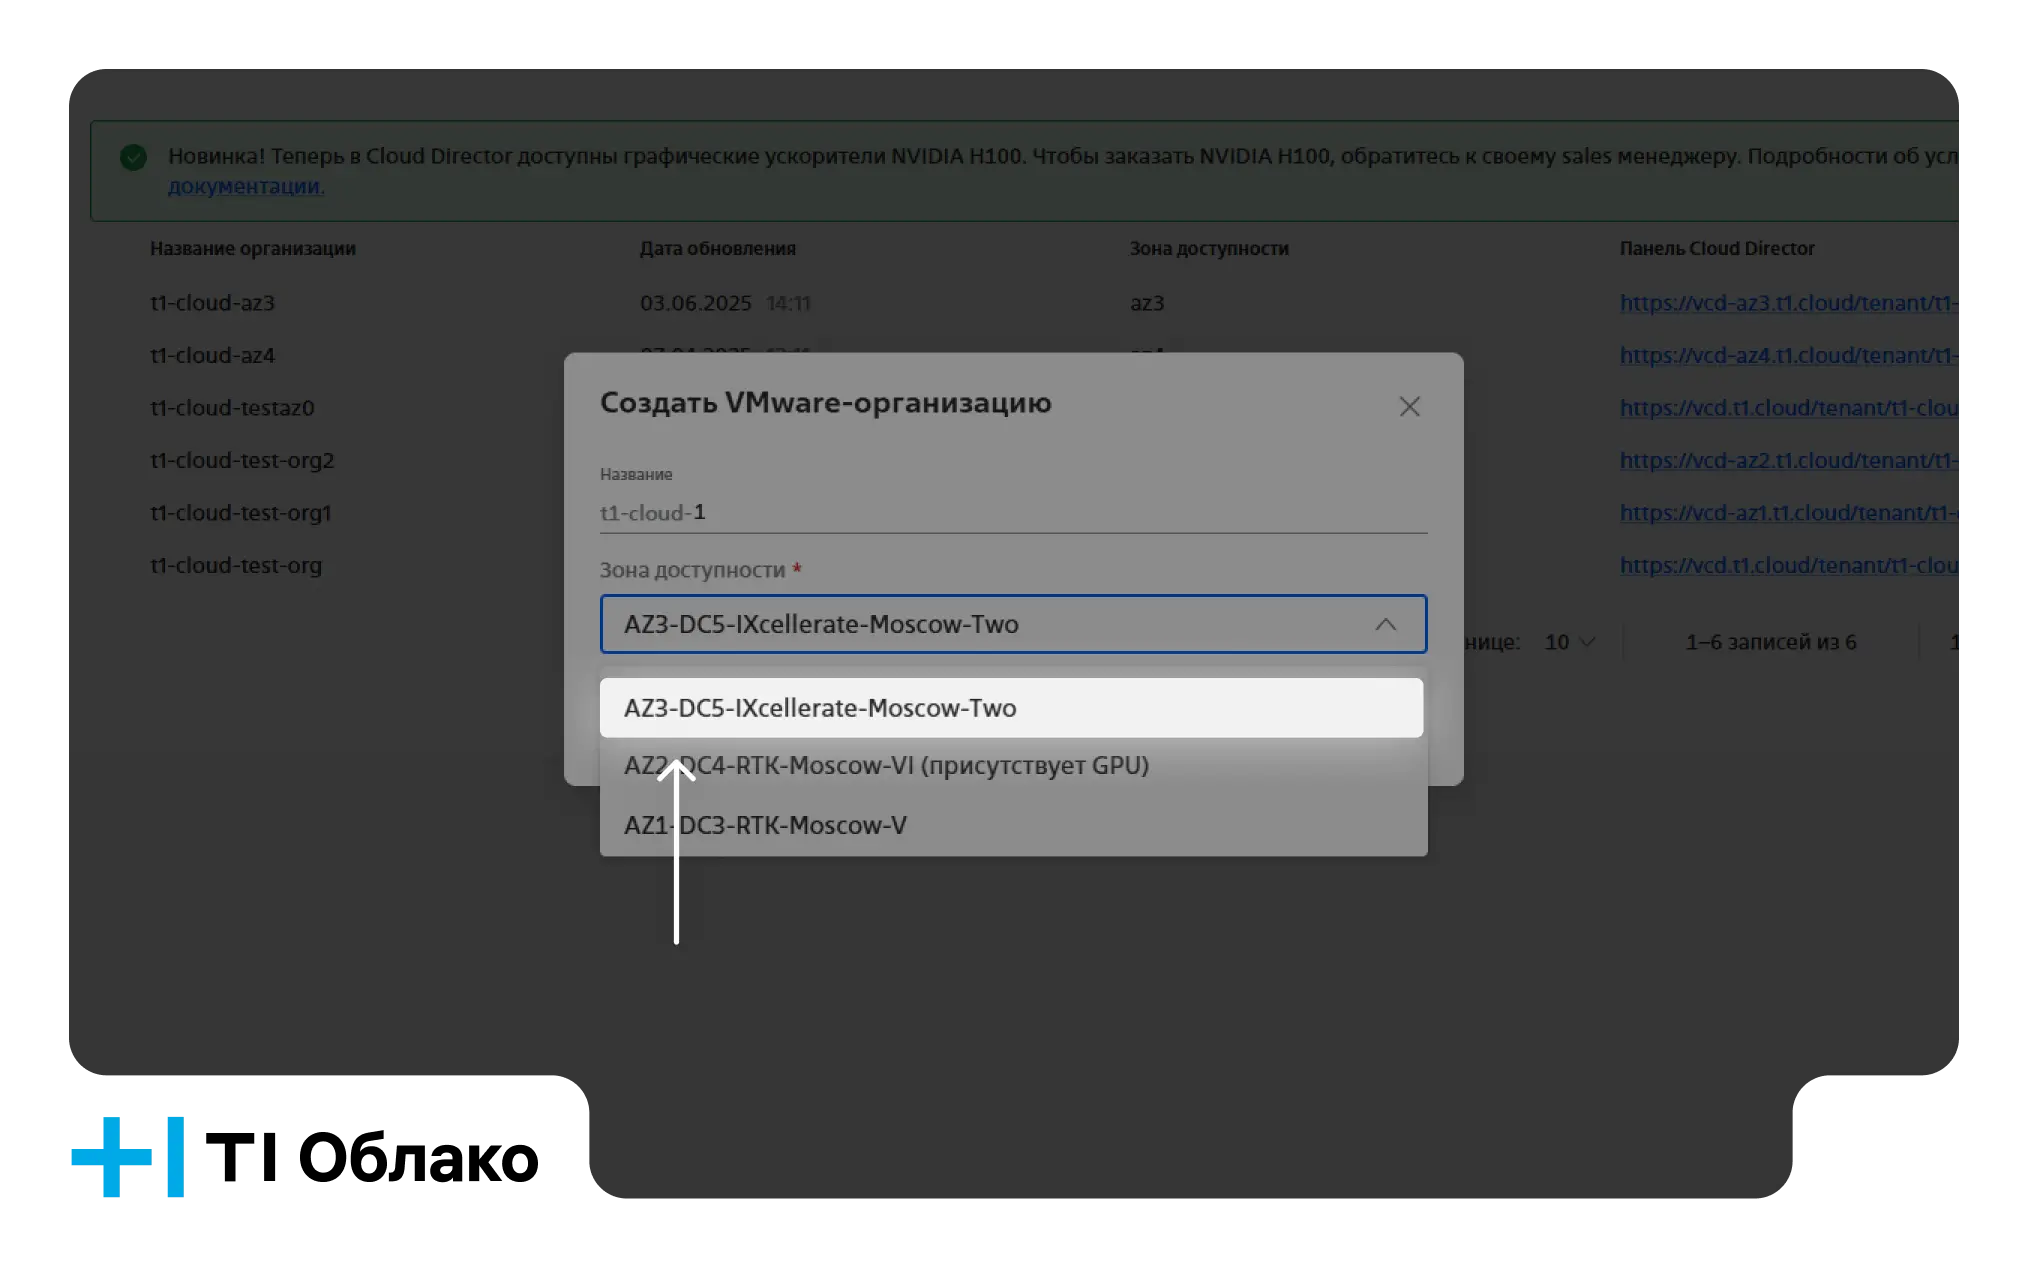Screen dimensions: 2028x1268
Task: Select AZ2-DC4-RTK-Moscow-VI GPU option
Action: (x=1013, y=766)
